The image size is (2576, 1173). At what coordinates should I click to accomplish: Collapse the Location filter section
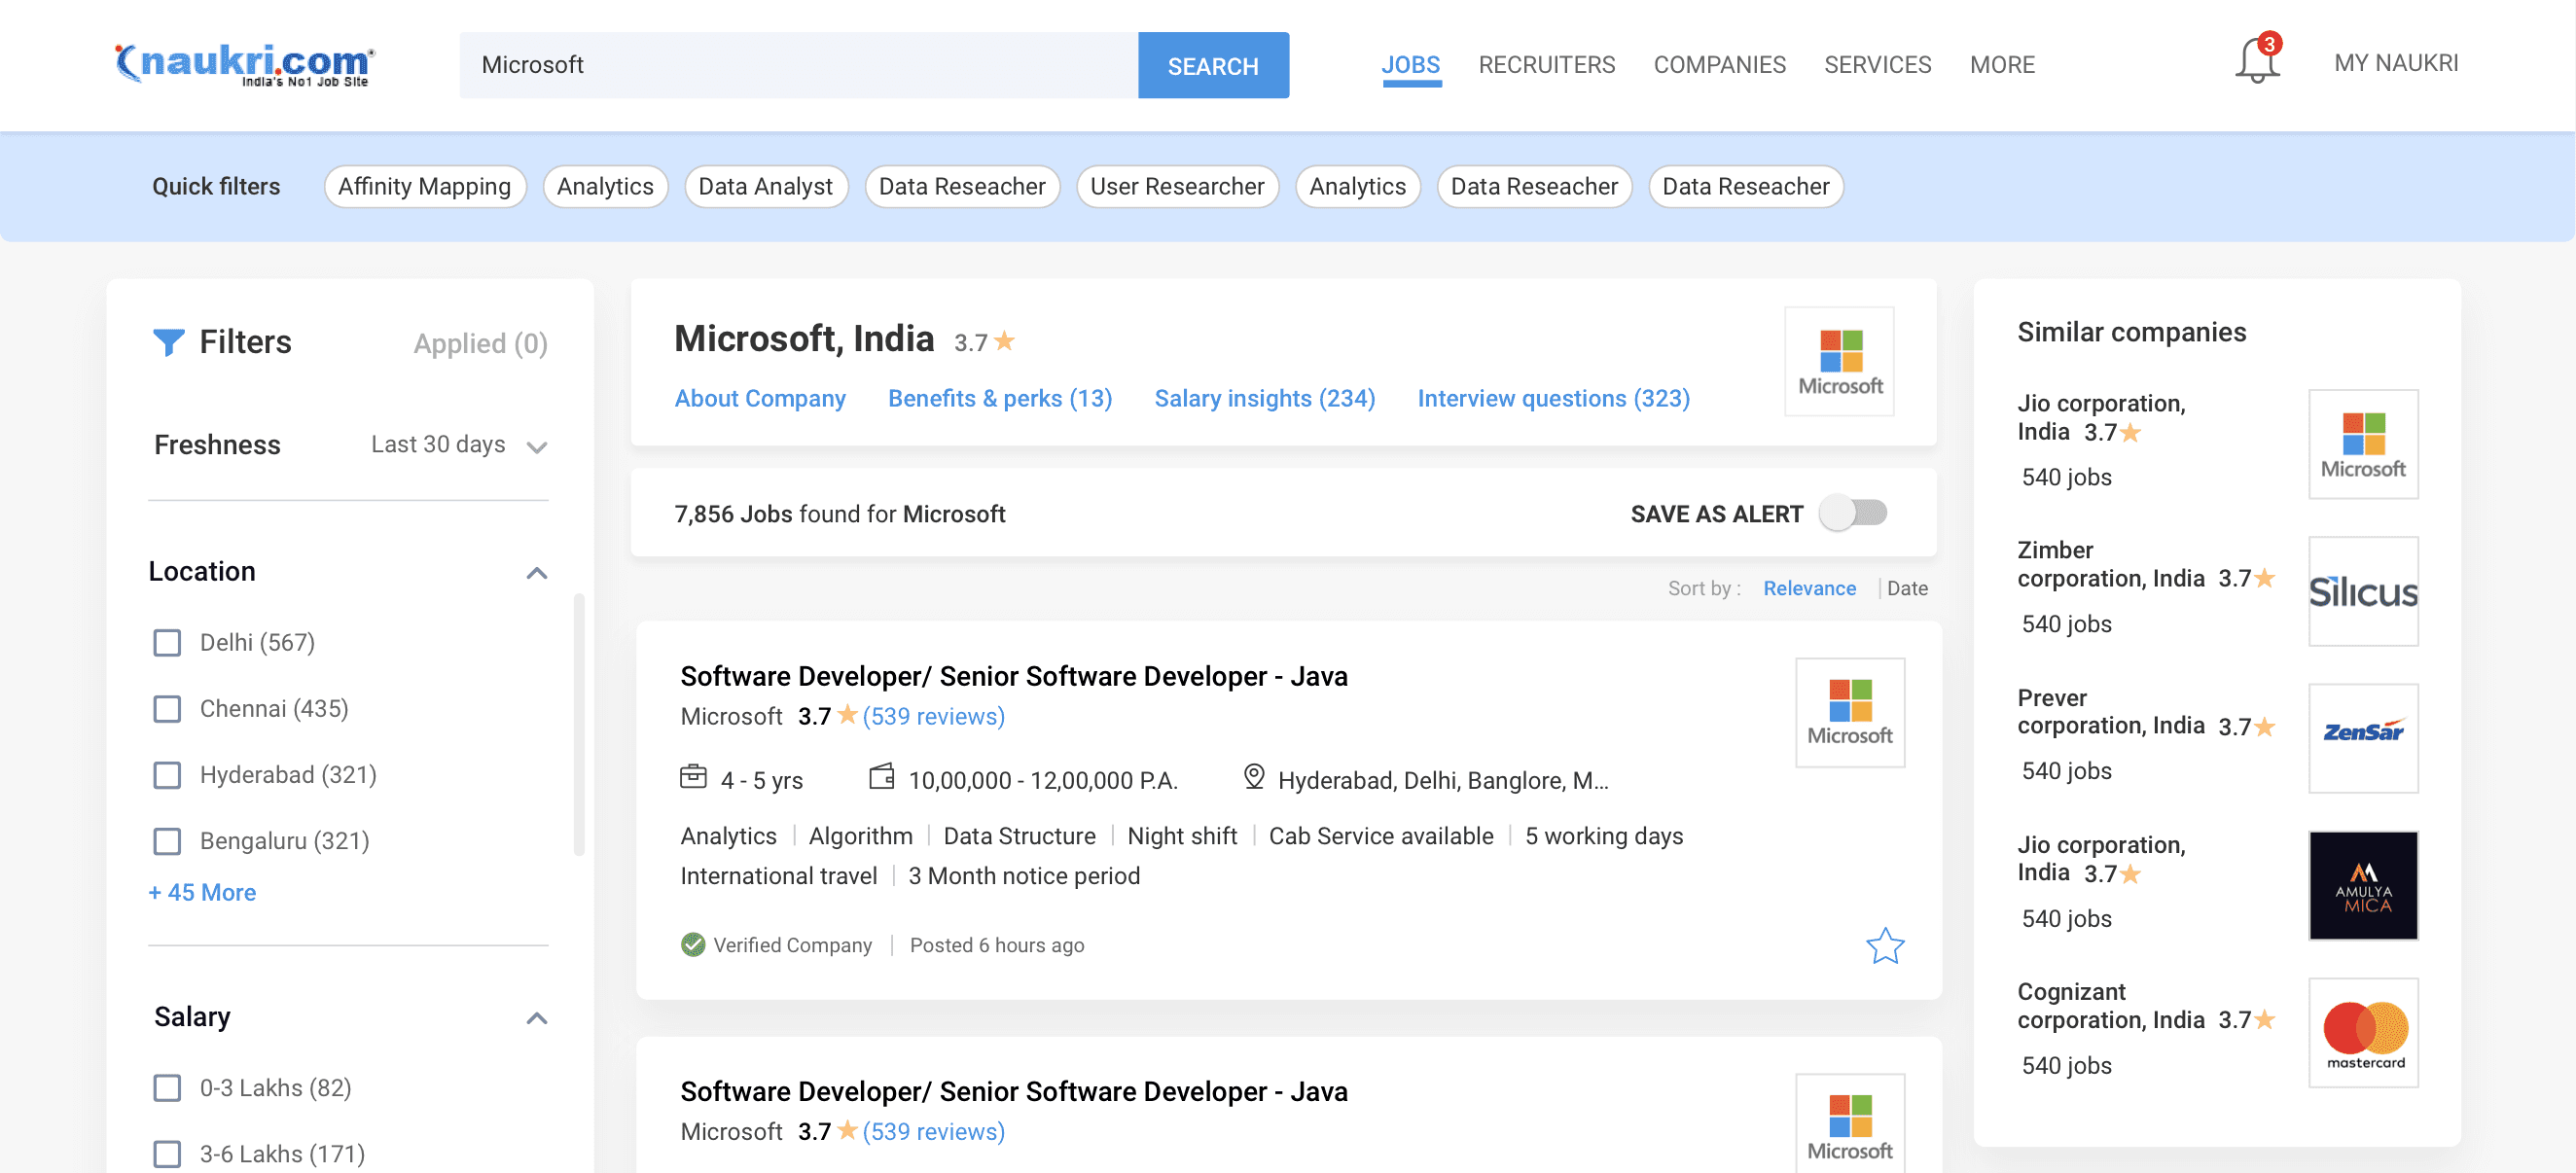(x=536, y=572)
